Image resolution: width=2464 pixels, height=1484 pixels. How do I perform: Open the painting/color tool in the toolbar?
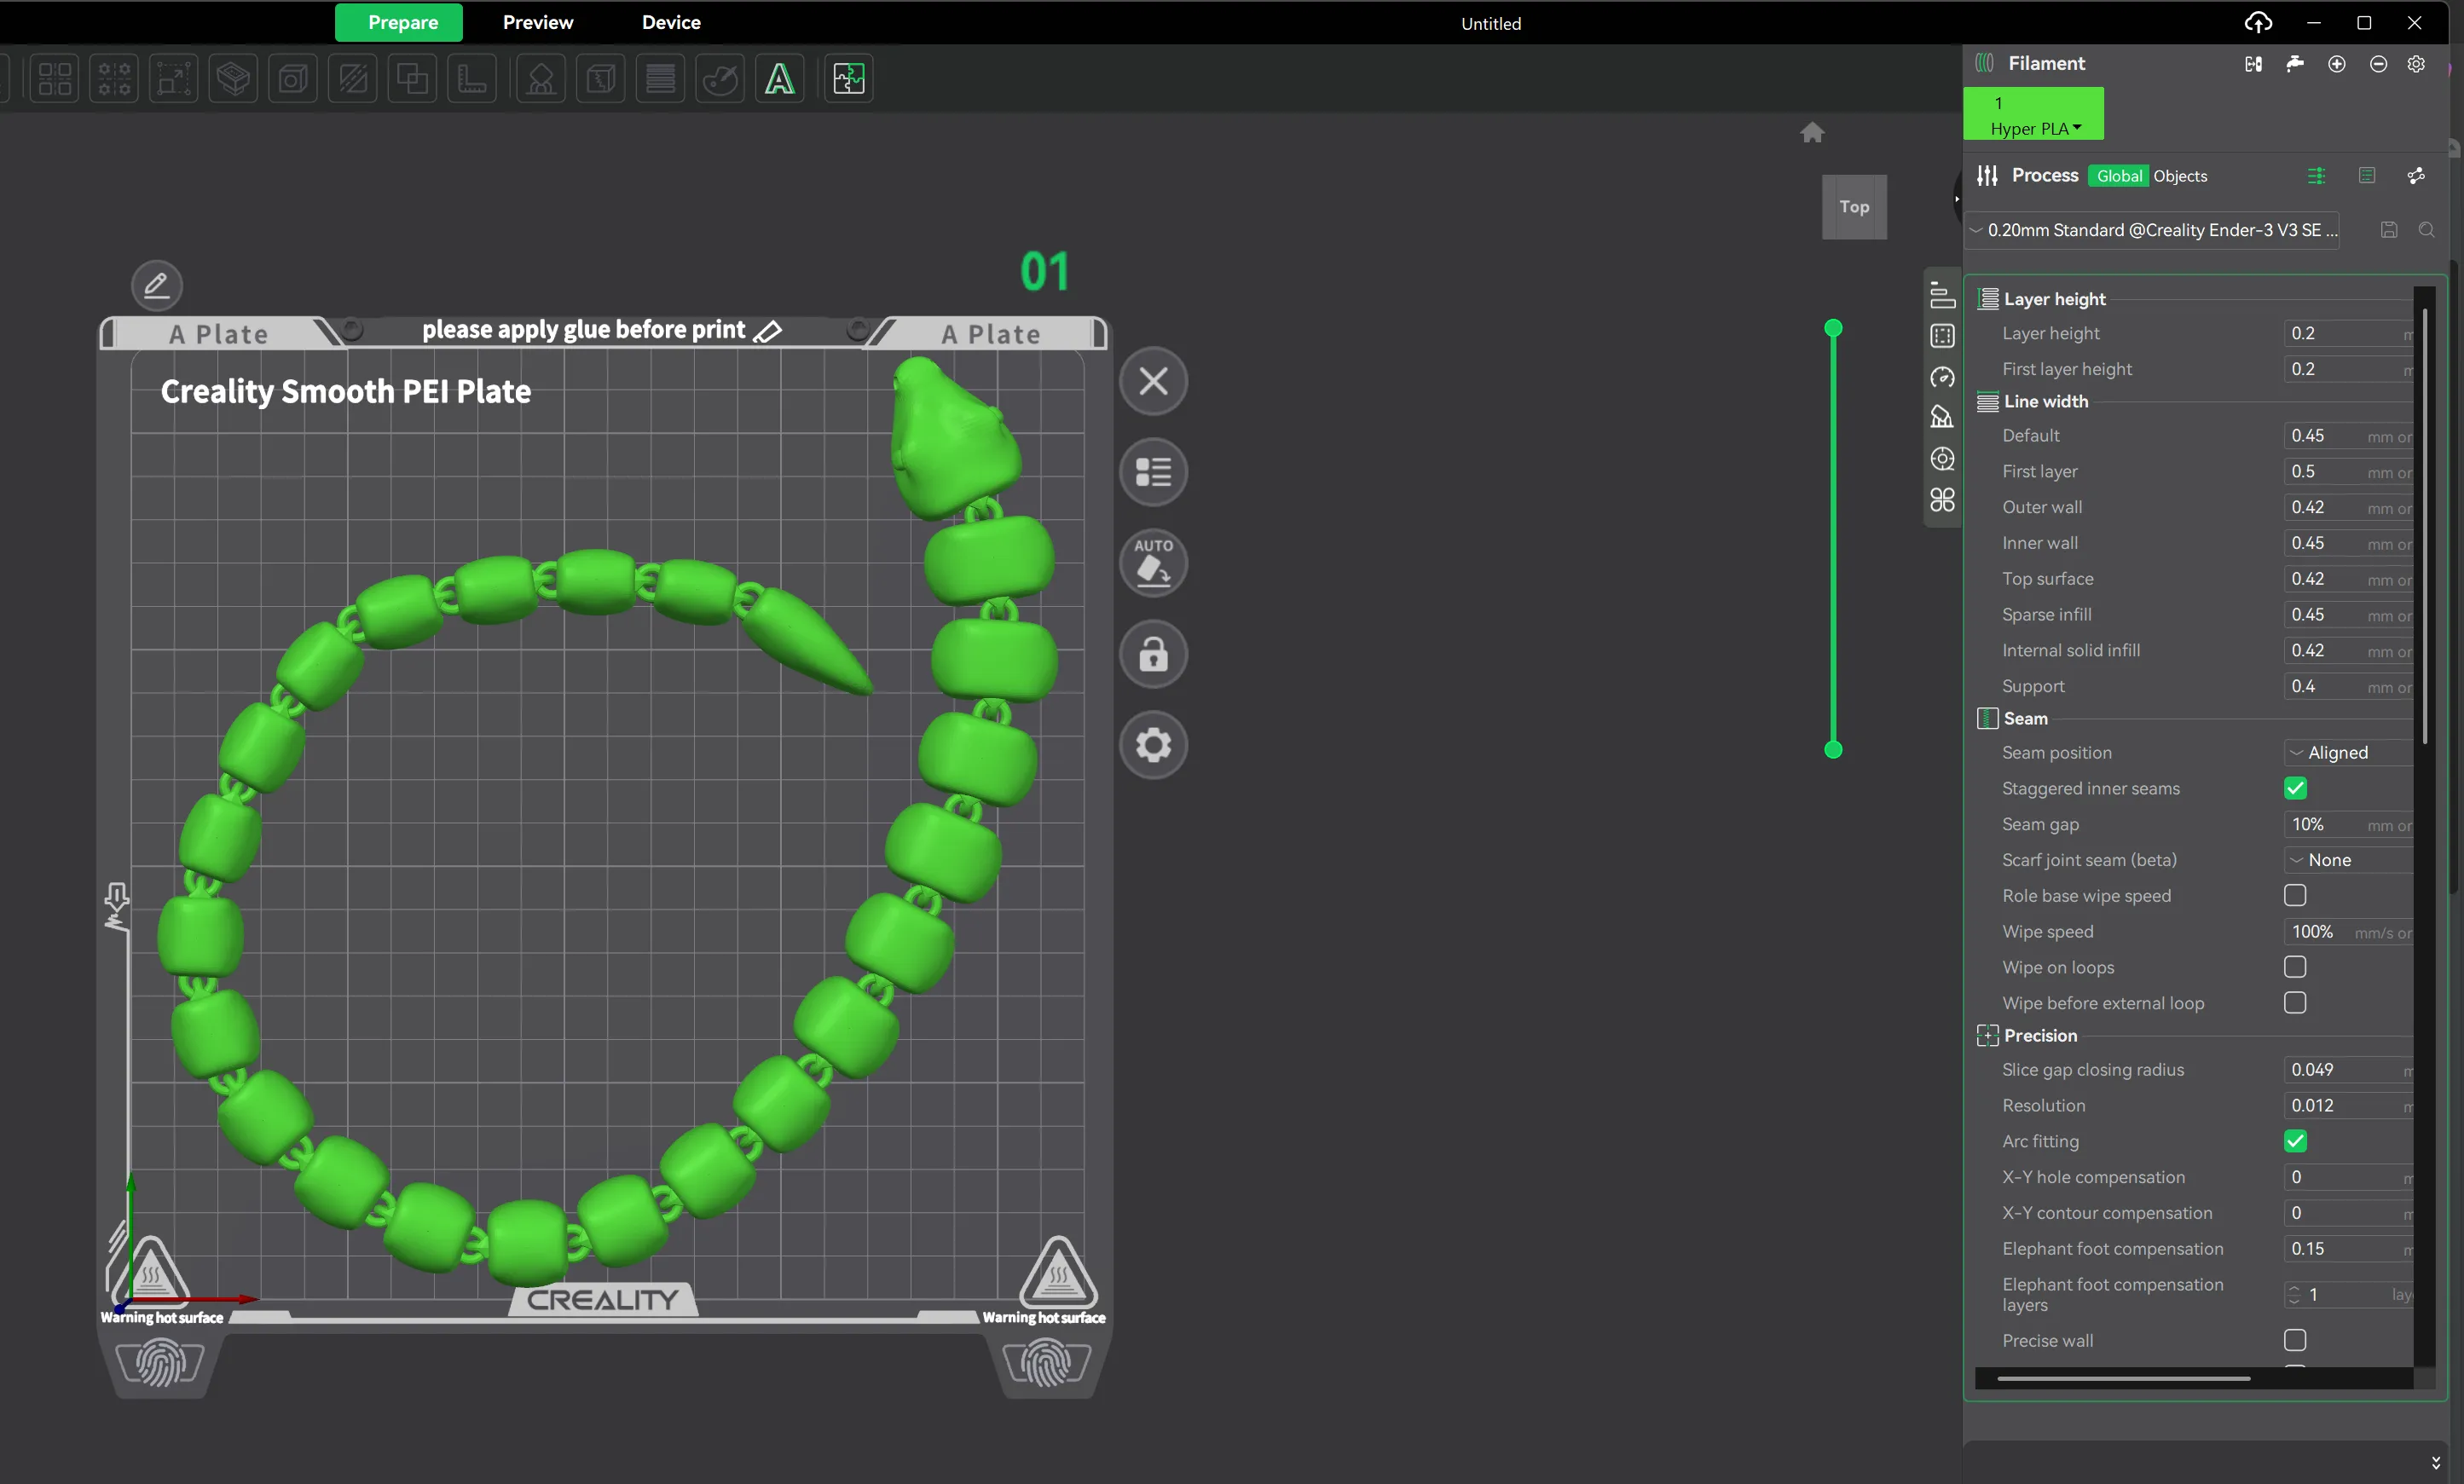point(720,78)
